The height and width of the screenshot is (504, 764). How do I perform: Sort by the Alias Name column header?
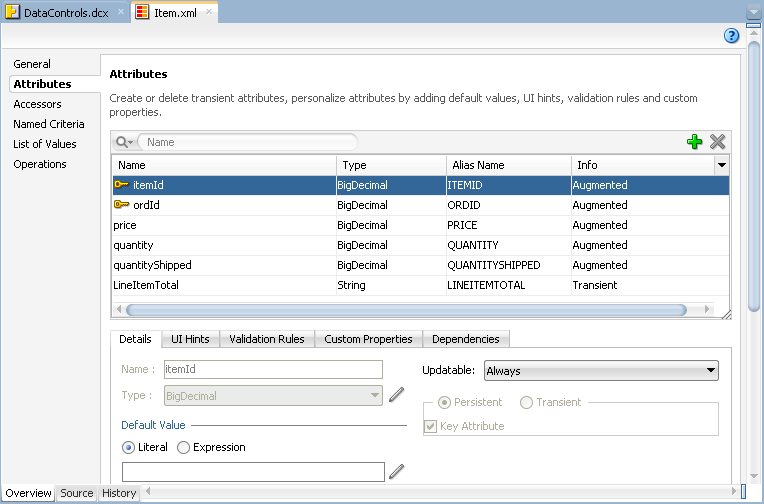[x=509, y=165]
